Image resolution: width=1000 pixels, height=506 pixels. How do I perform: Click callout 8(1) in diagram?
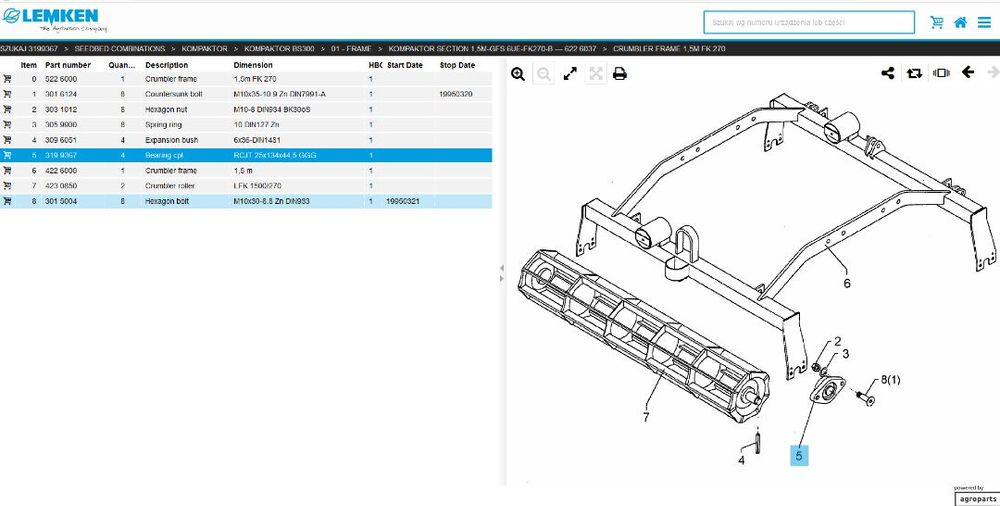(x=891, y=380)
